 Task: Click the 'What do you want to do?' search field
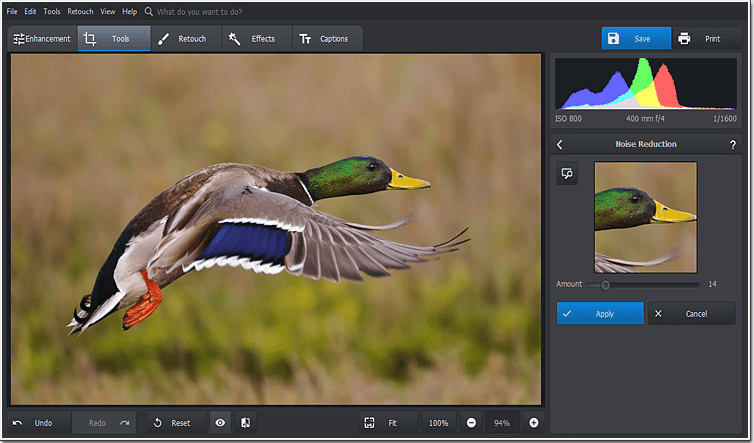click(x=200, y=12)
